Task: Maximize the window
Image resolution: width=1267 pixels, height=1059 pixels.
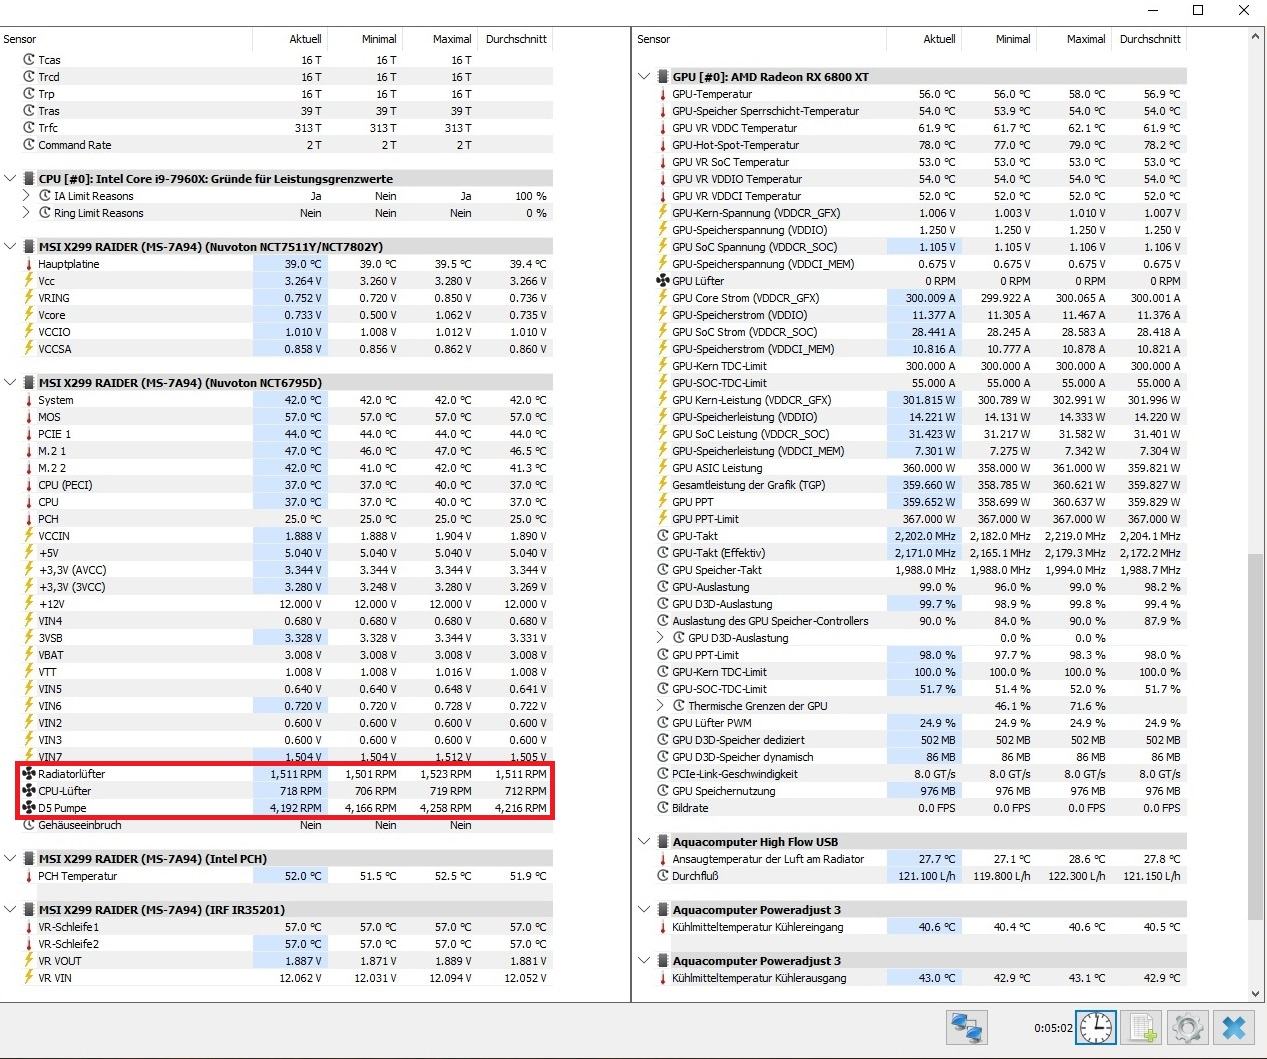Action: (x=1198, y=10)
